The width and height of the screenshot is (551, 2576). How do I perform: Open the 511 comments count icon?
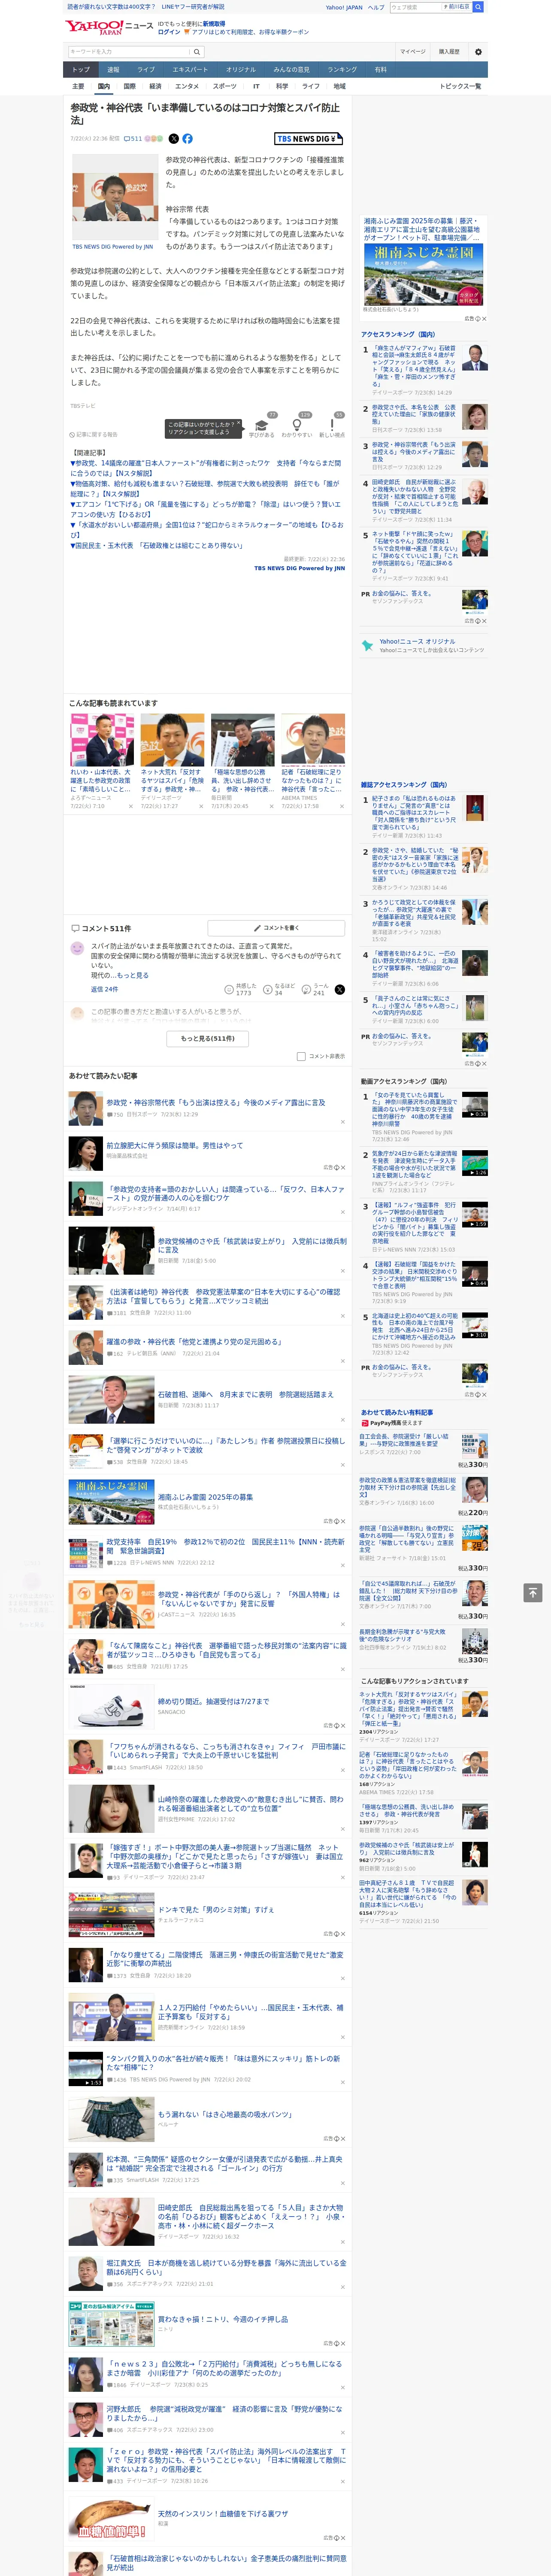(x=133, y=139)
